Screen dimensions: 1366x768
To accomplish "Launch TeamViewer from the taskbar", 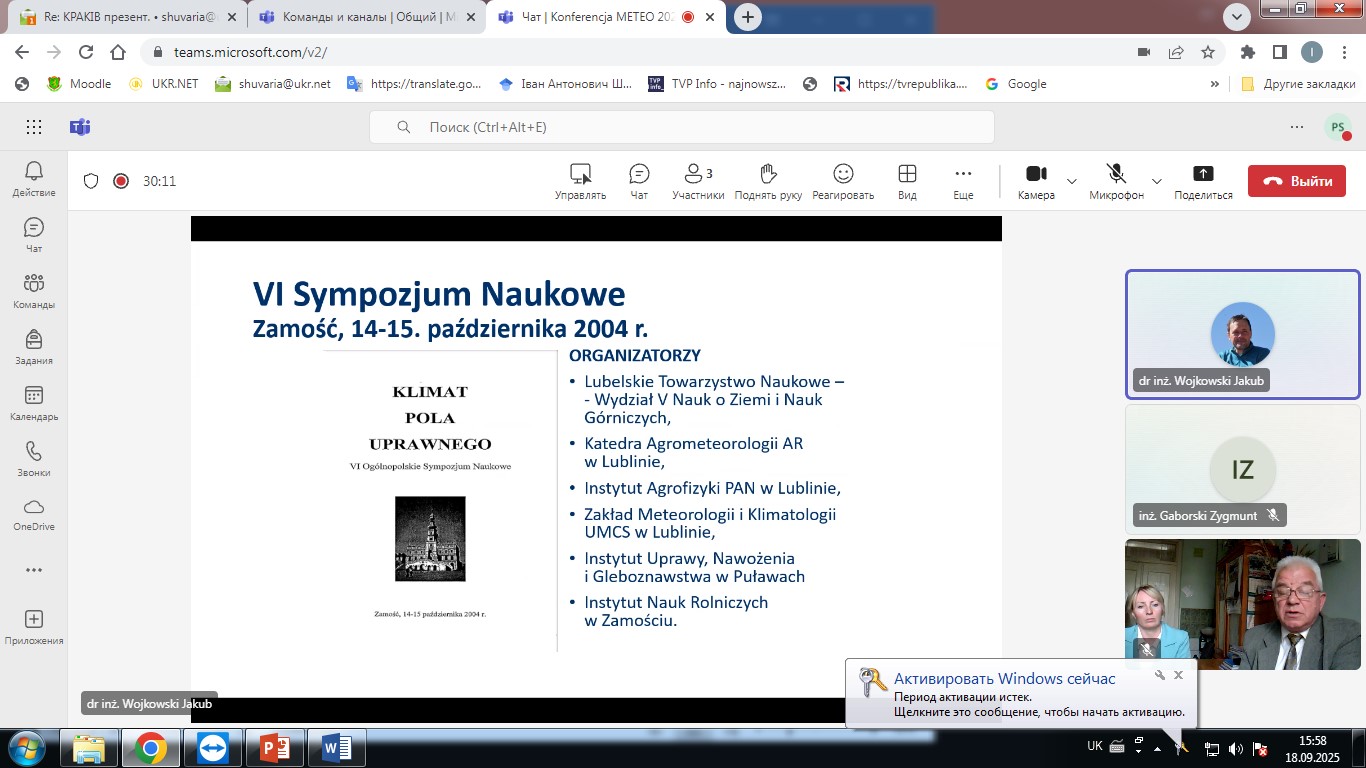I will coord(213,748).
